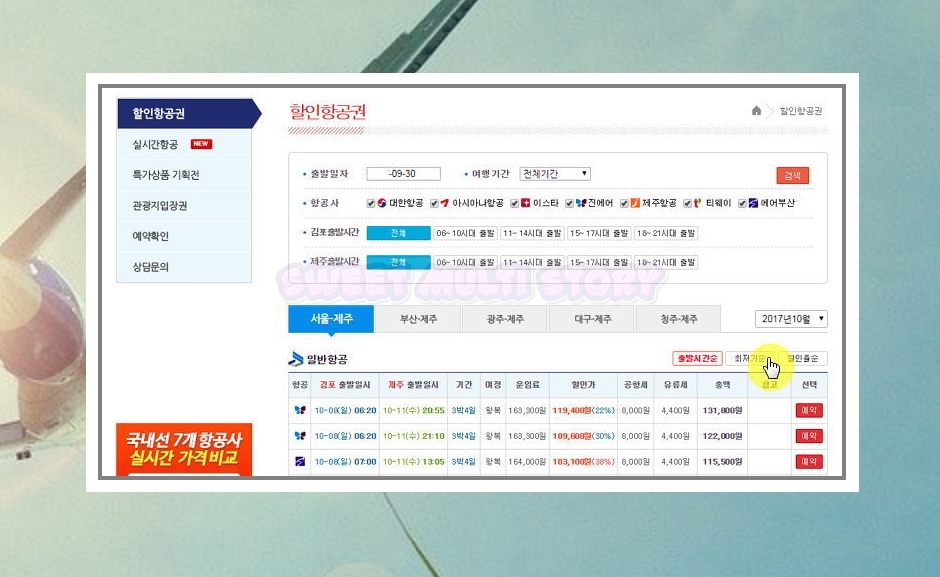The width and height of the screenshot is (940, 577).
Task: Sort results by 할인율순
Action: (802, 359)
